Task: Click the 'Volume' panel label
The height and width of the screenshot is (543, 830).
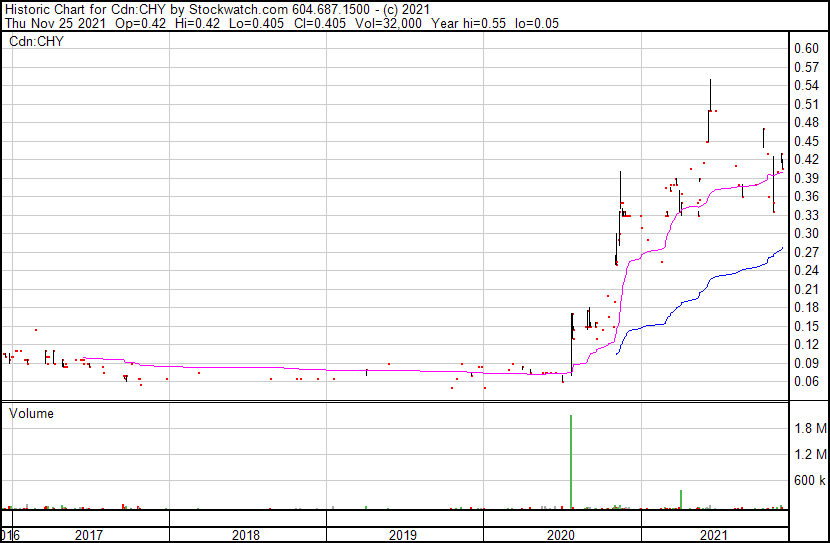Action: 31,413
